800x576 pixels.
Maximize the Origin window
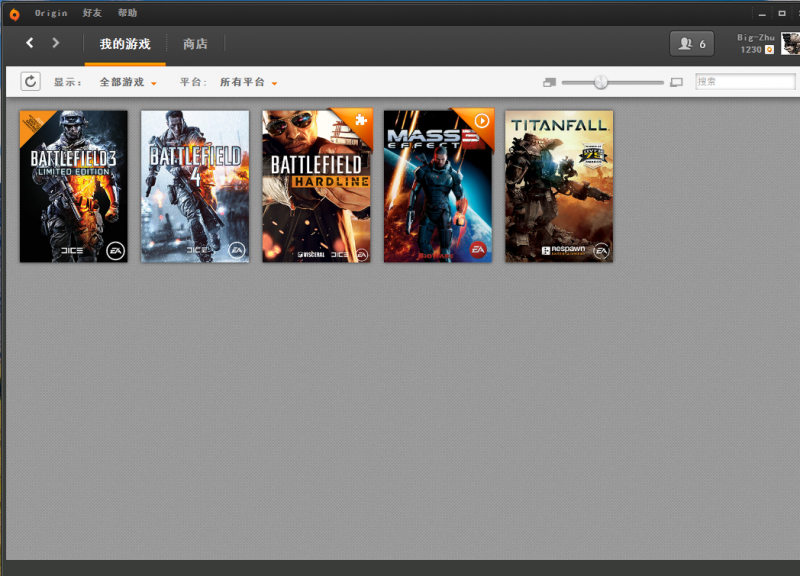pyautogui.click(x=782, y=14)
